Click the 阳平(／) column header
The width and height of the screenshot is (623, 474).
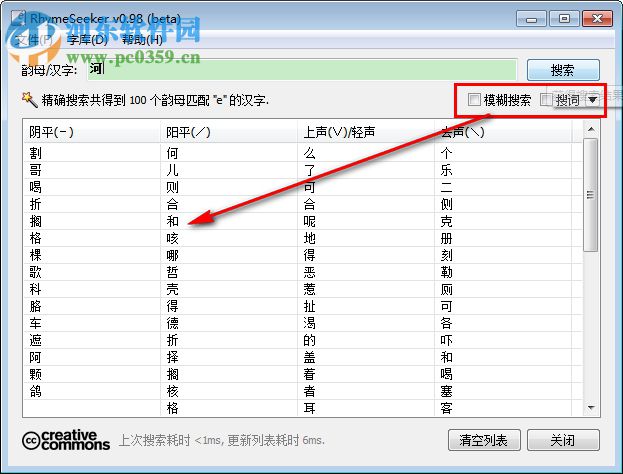click(x=228, y=132)
